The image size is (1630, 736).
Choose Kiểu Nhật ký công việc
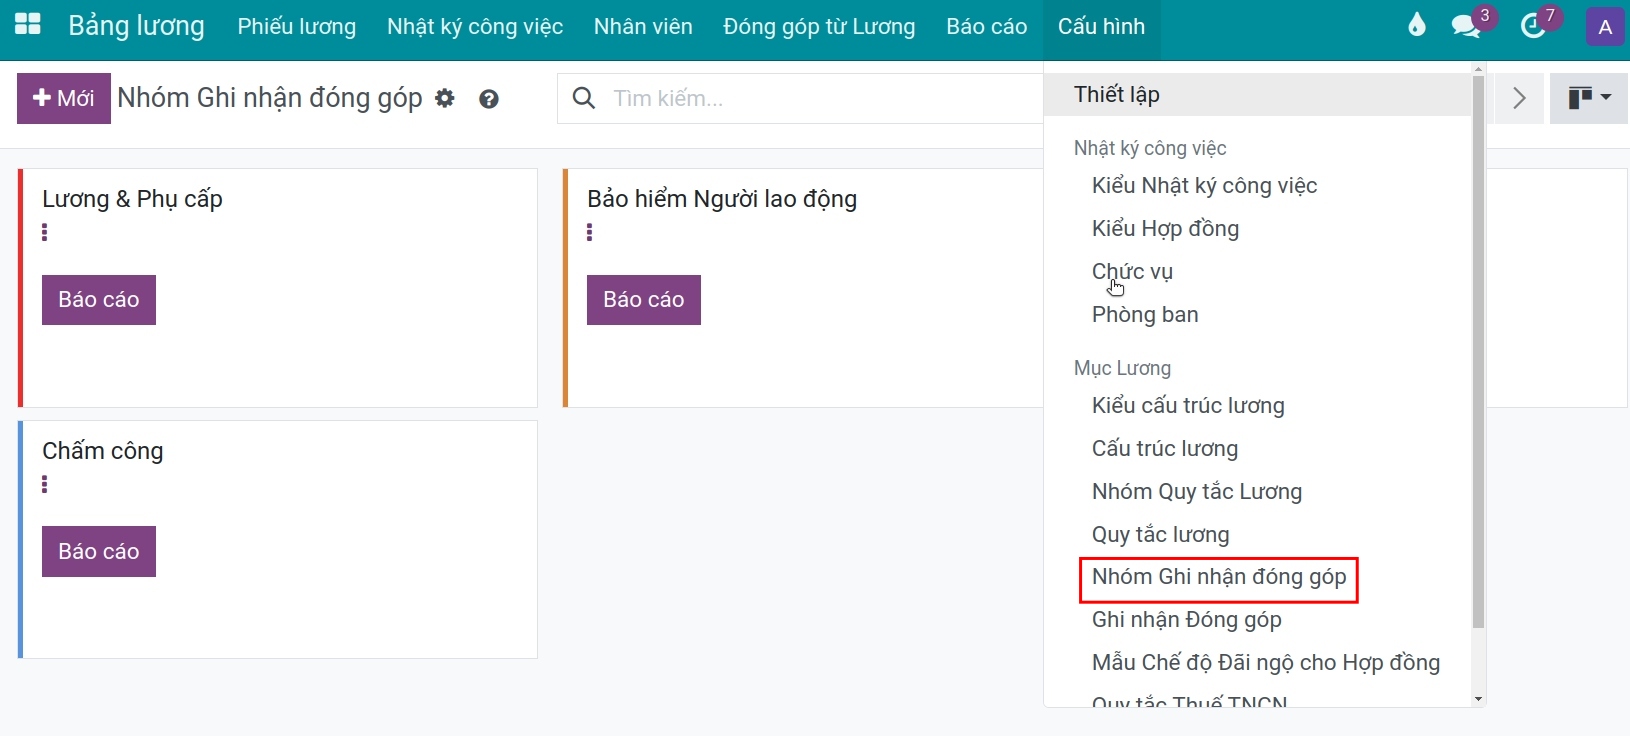(1204, 186)
